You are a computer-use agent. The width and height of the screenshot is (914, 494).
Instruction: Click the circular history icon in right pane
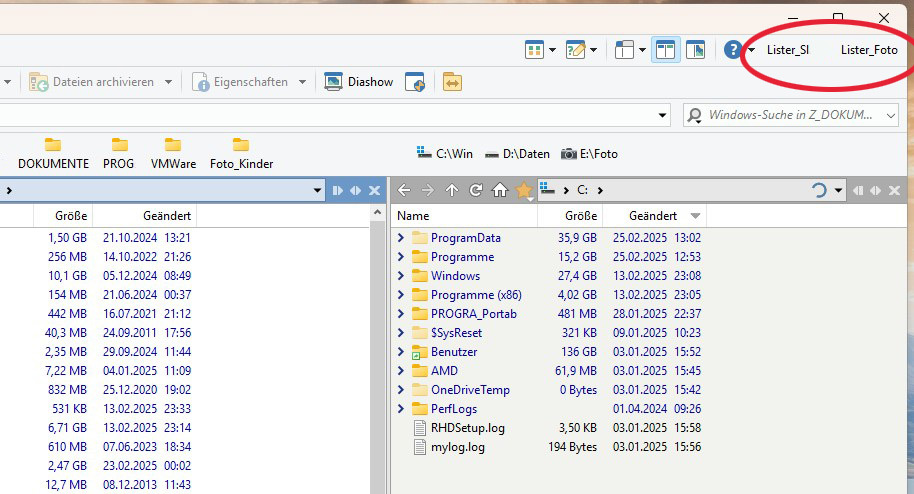point(819,190)
